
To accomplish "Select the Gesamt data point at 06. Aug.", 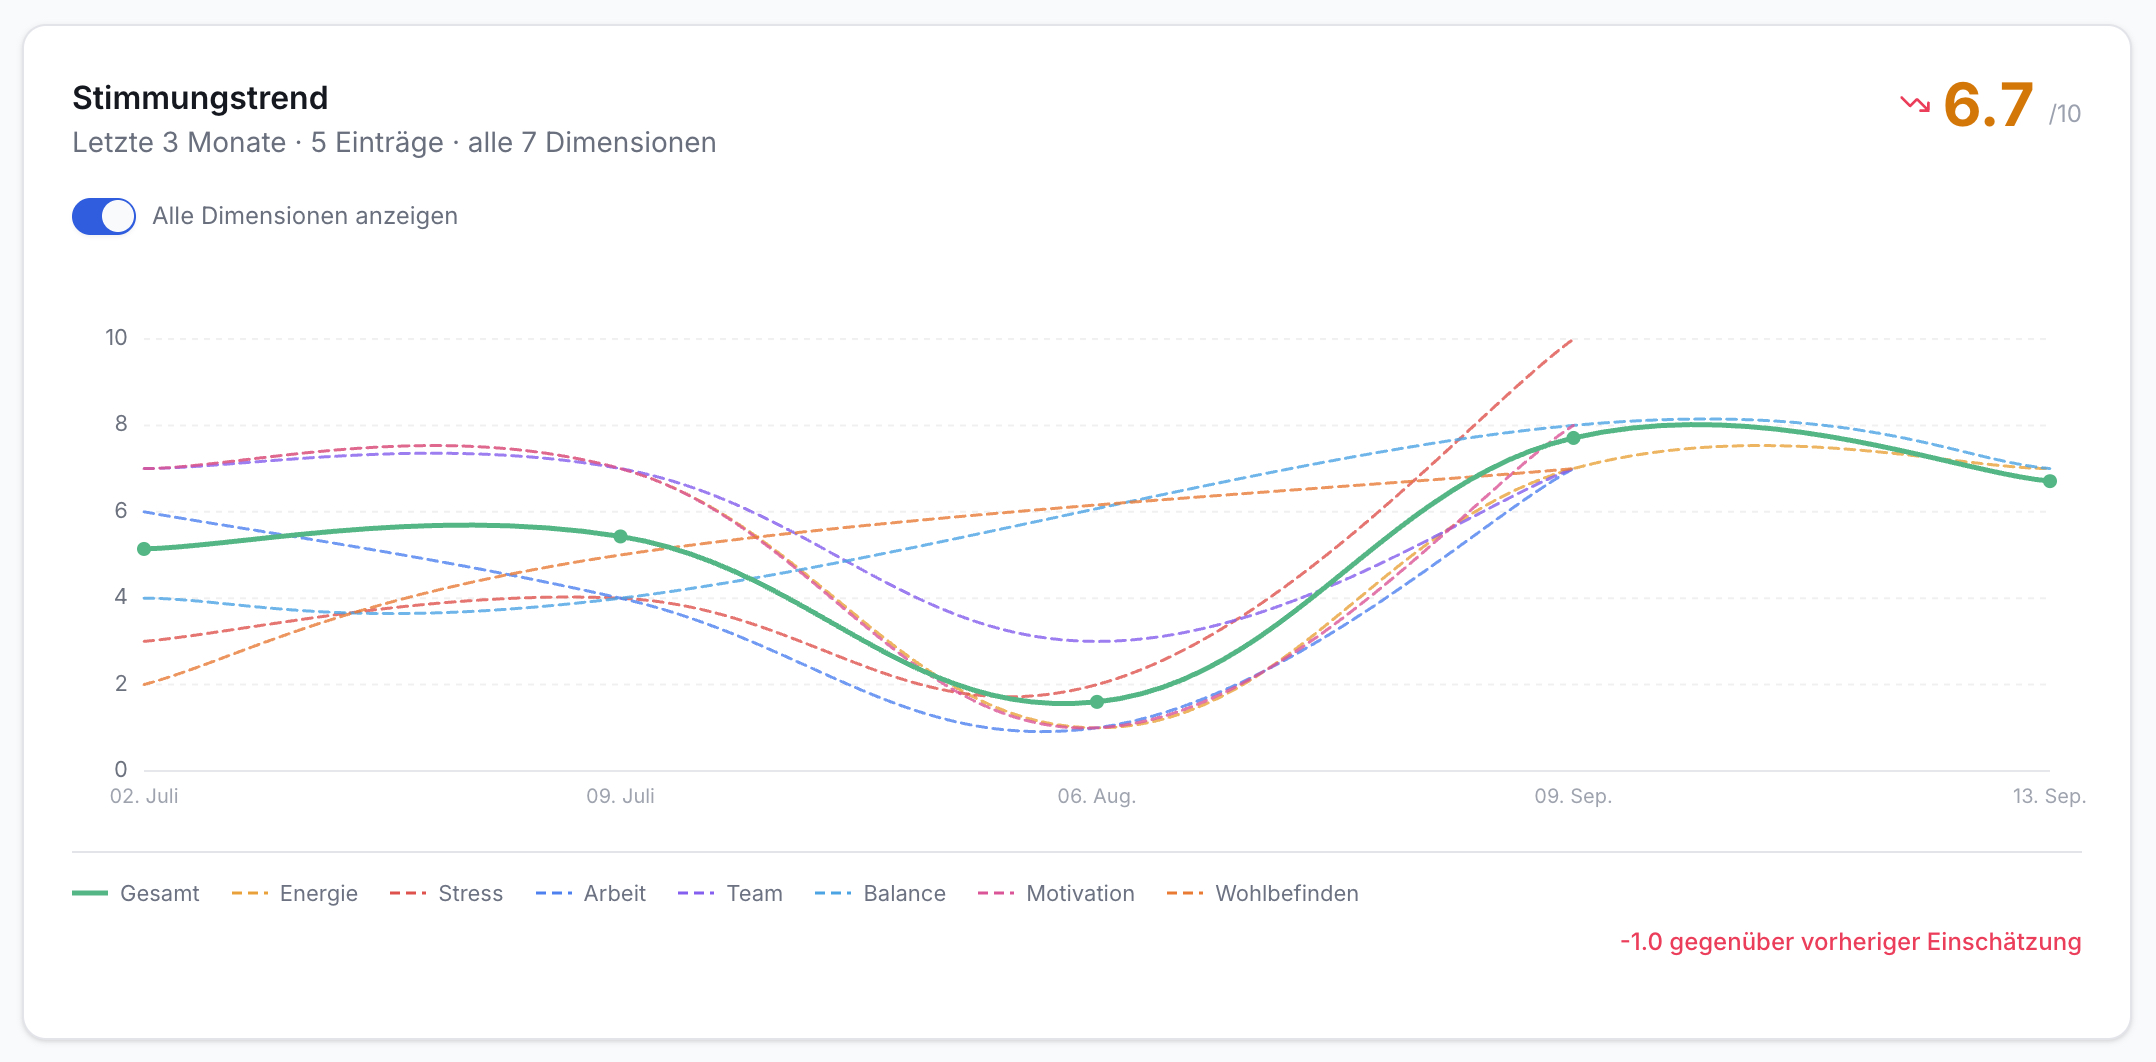I will click(x=1097, y=702).
